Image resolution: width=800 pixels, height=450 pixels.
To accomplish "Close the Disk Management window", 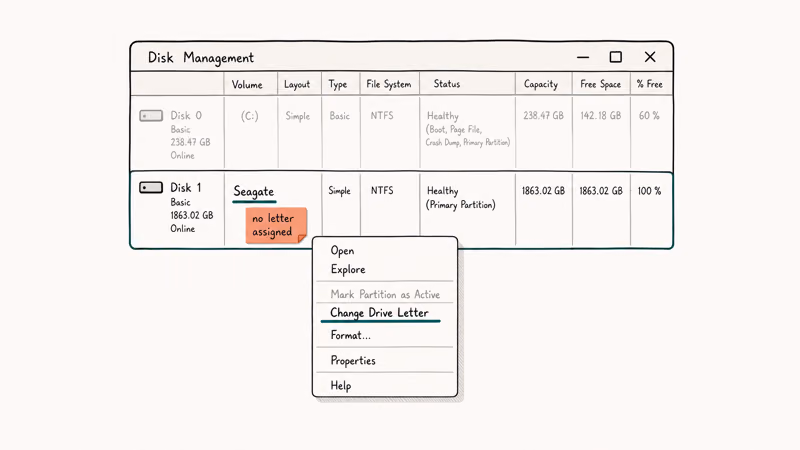I will 650,57.
